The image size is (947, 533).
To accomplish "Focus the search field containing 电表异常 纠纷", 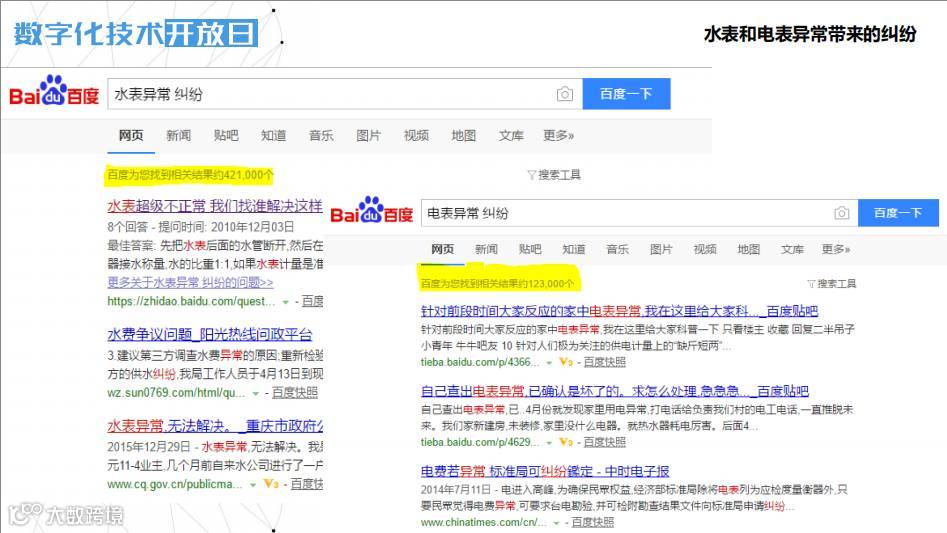I will point(639,213).
